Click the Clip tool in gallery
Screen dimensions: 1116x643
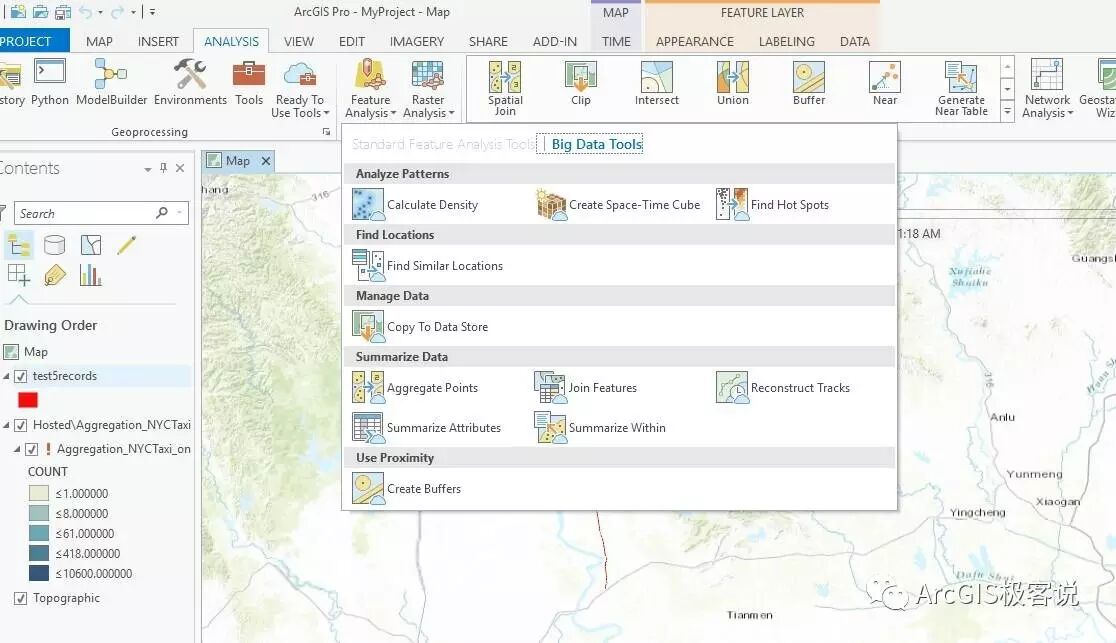coord(581,84)
